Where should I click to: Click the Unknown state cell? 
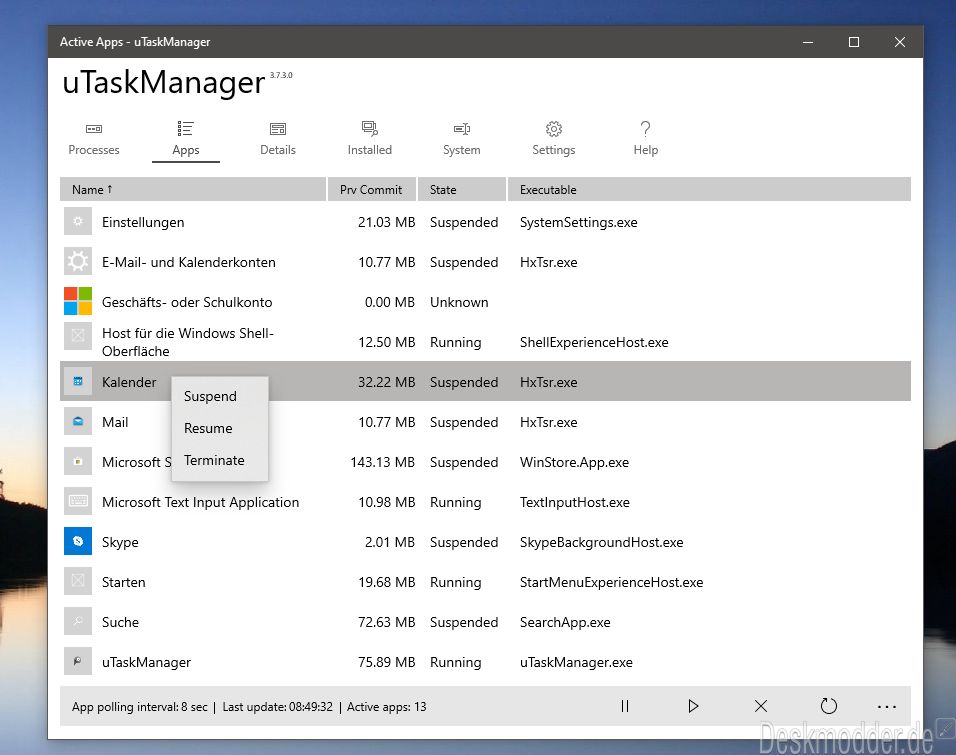click(x=459, y=302)
